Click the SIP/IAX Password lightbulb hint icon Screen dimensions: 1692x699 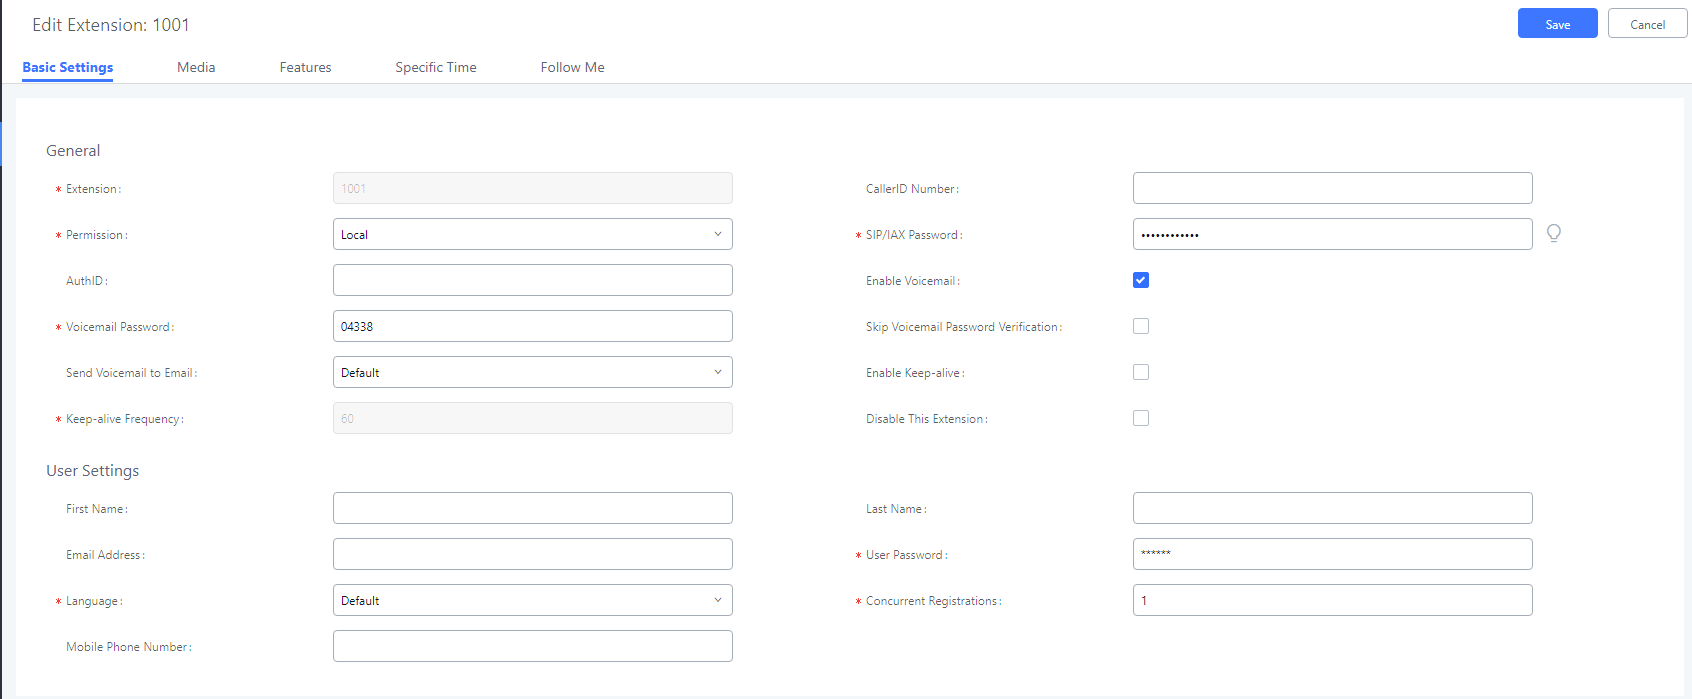pos(1553,233)
